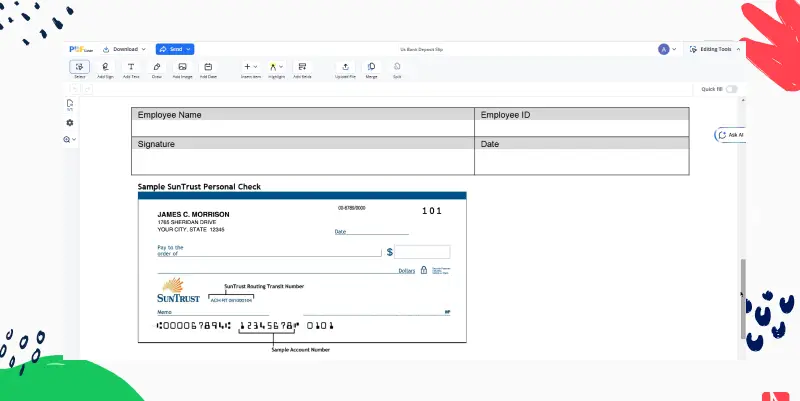Image resolution: width=800 pixels, height=401 pixels.
Task: Click the dollar amount box on check
Action: pyautogui.click(x=422, y=252)
